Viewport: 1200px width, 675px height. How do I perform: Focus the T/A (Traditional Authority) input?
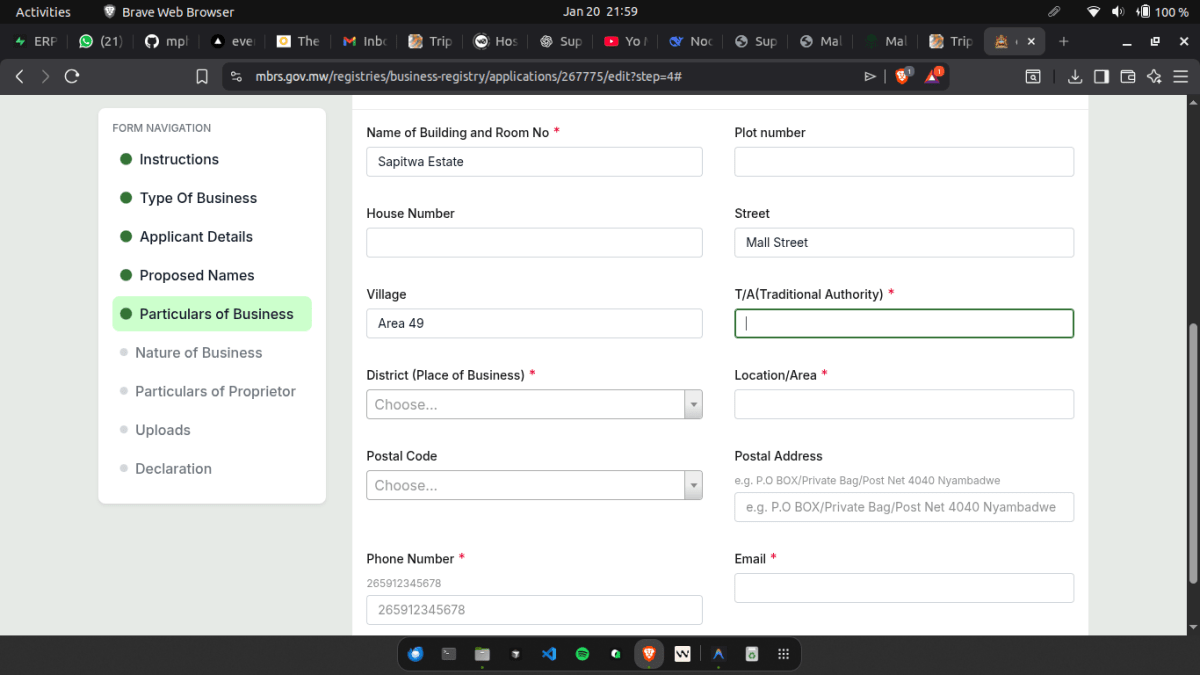click(904, 323)
